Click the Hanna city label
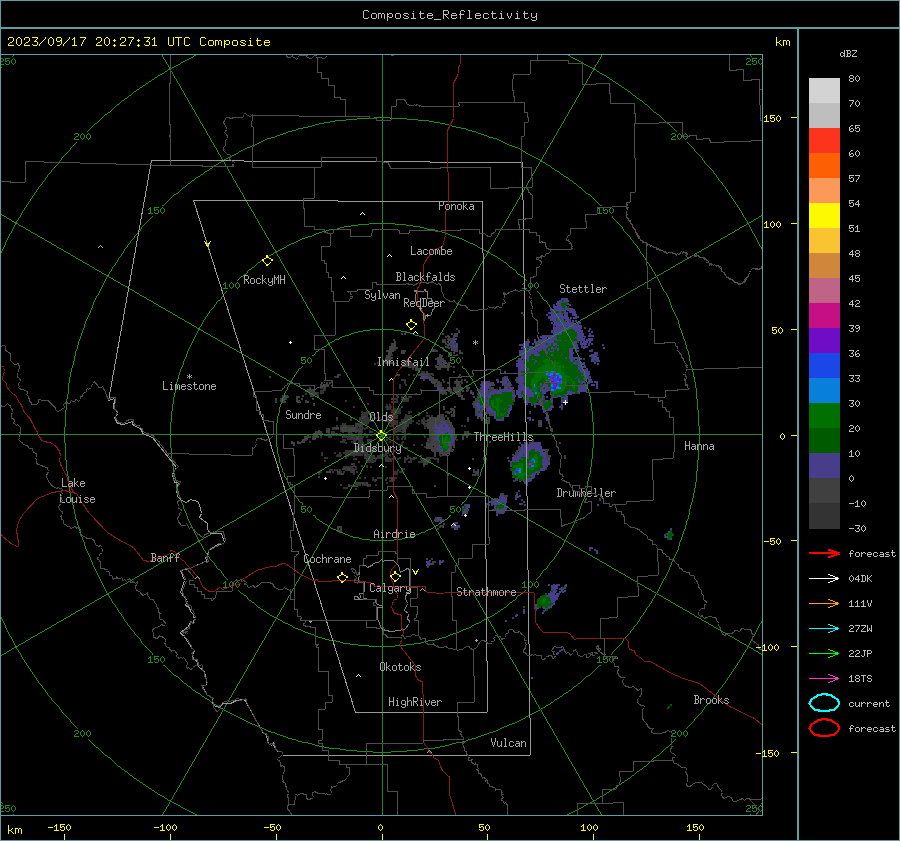Image resolution: width=900 pixels, height=841 pixels. (699, 446)
